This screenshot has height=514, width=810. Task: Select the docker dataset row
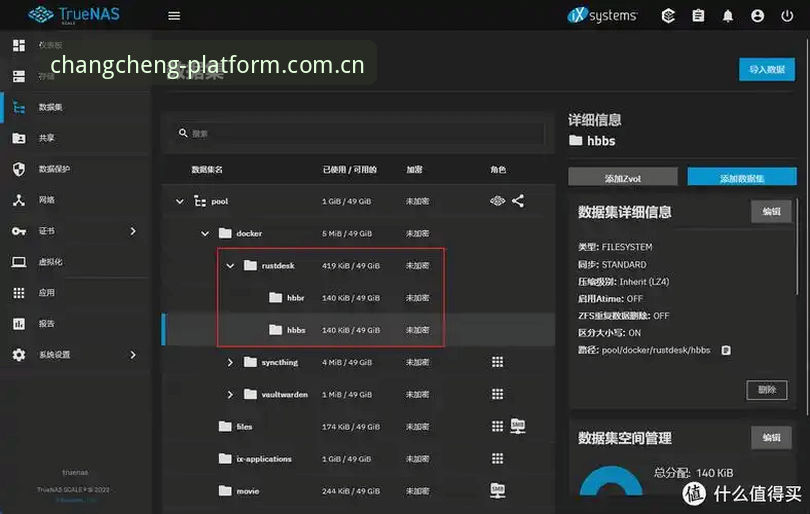tap(359, 233)
